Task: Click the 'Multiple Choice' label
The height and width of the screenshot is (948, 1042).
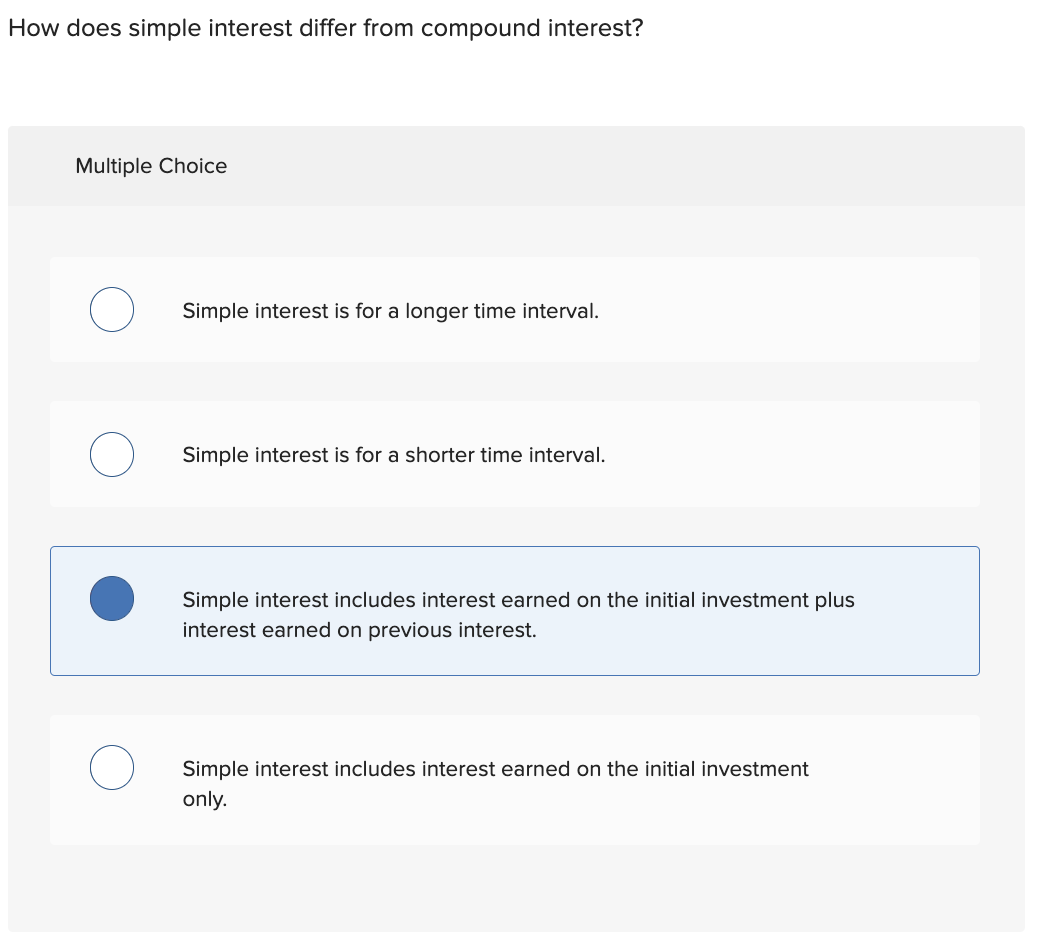Action: [x=151, y=166]
